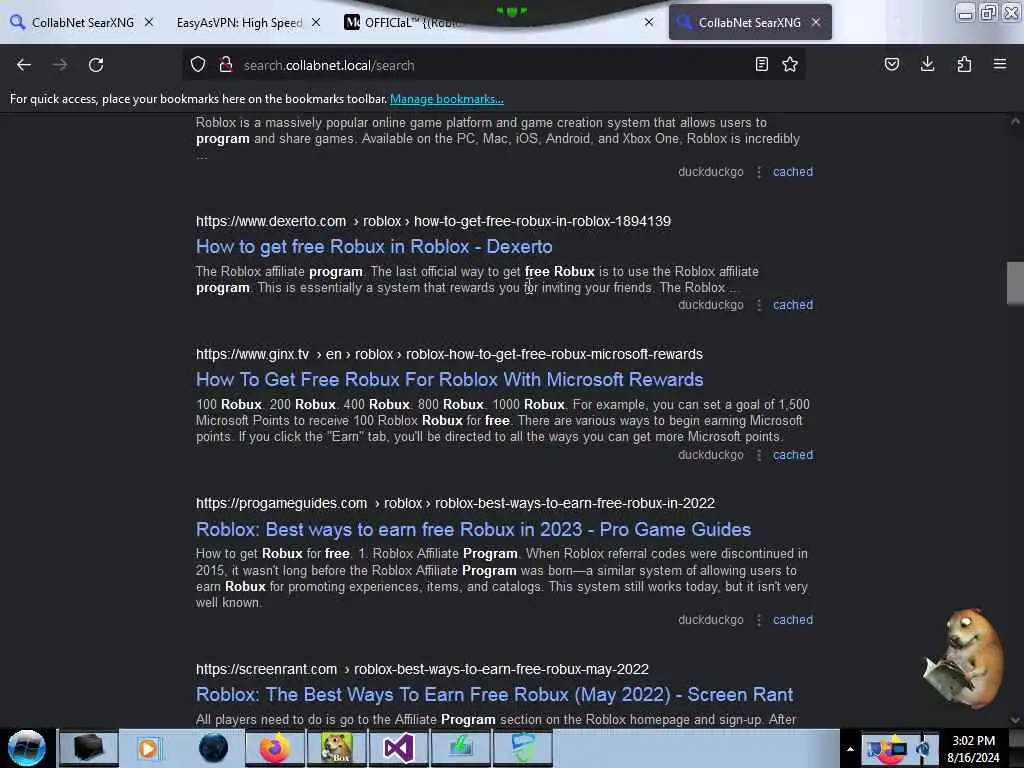Open the extensions puzzle icon
Image resolution: width=1024 pixels, height=768 pixels.
pos(964,64)
